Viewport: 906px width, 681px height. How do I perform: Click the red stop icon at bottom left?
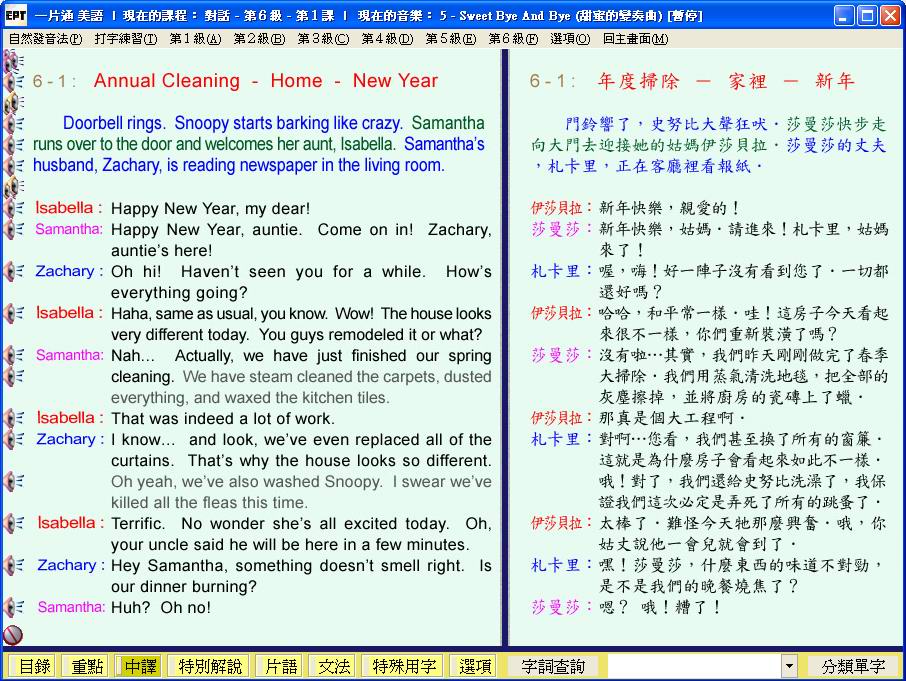13,634
